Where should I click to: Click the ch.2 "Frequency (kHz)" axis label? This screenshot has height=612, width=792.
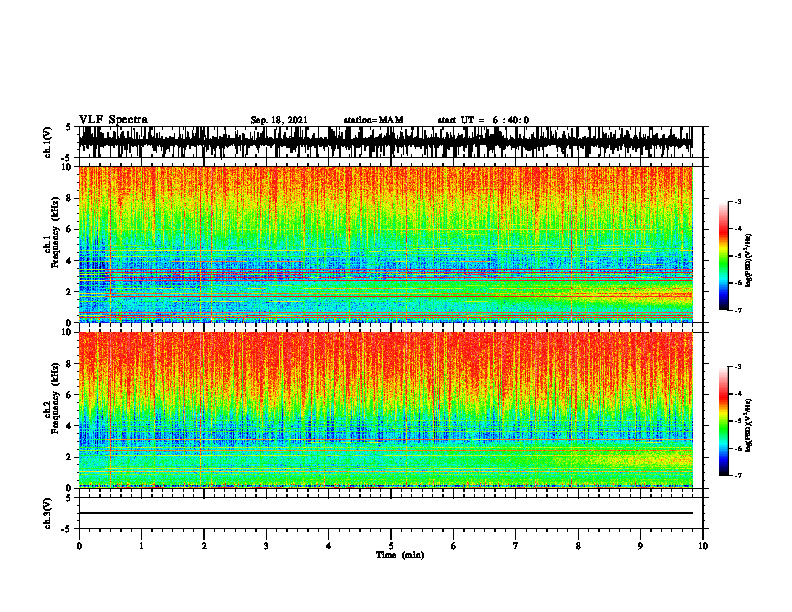pos(55,398)
